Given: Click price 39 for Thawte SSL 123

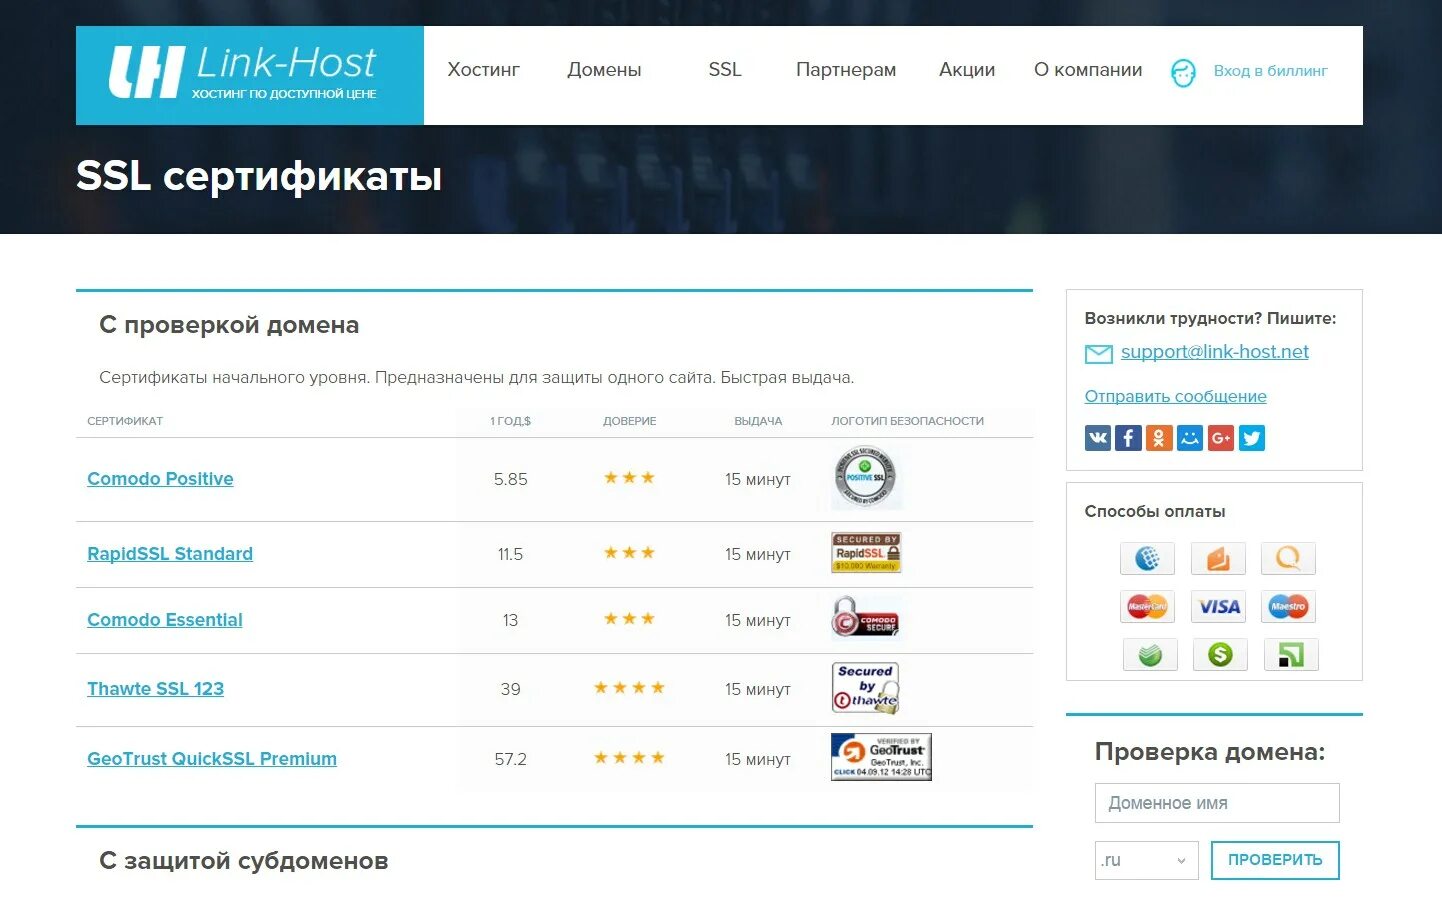Looking at the screenshot, I should click(x=510, y=689).
